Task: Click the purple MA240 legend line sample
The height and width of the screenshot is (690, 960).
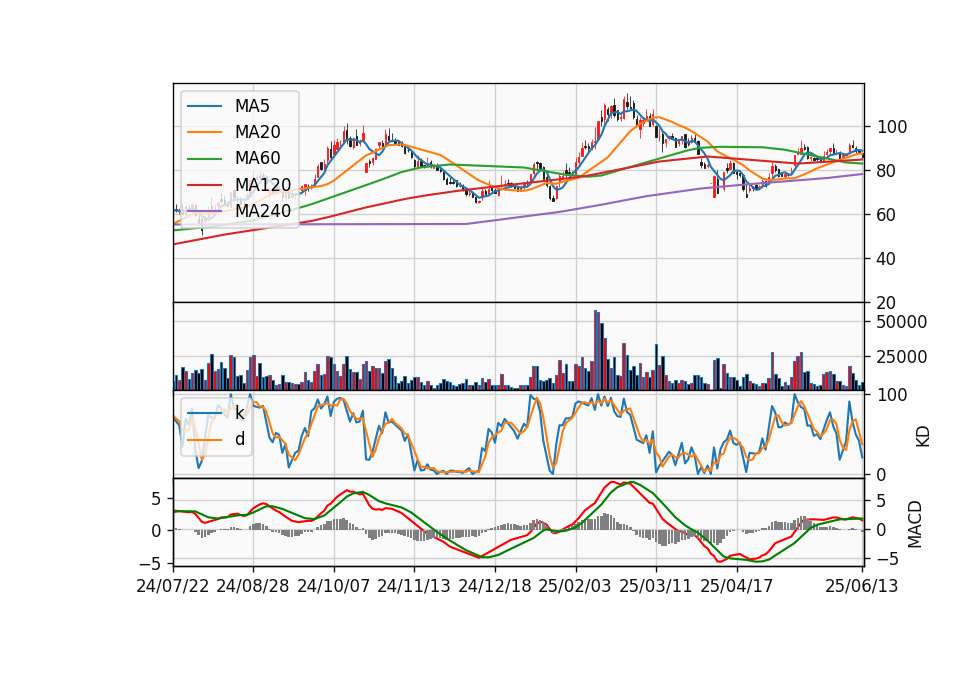Action: 204,211
